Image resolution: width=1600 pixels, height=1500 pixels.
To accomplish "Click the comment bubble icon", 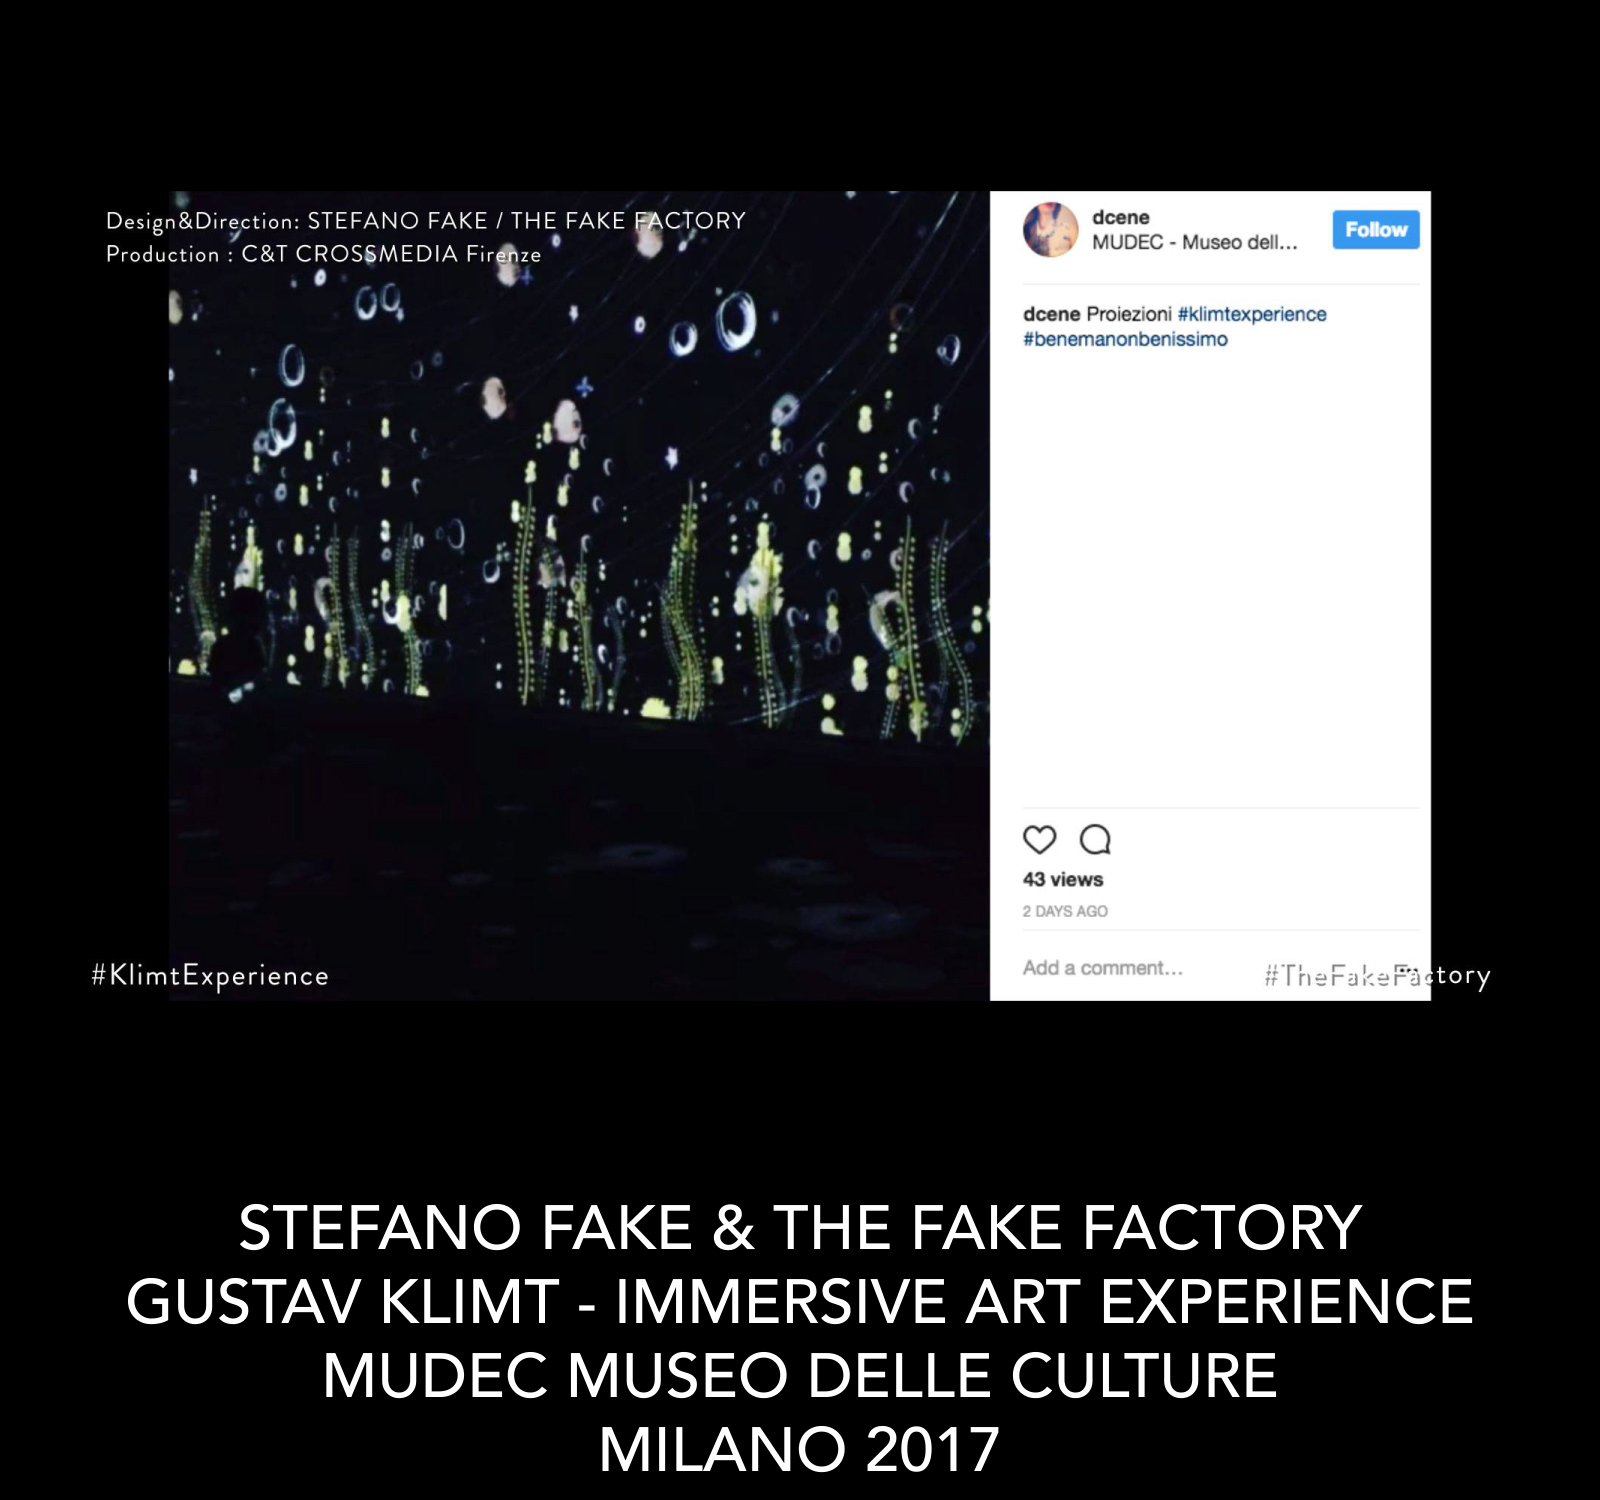I will tap(1096, 840).
